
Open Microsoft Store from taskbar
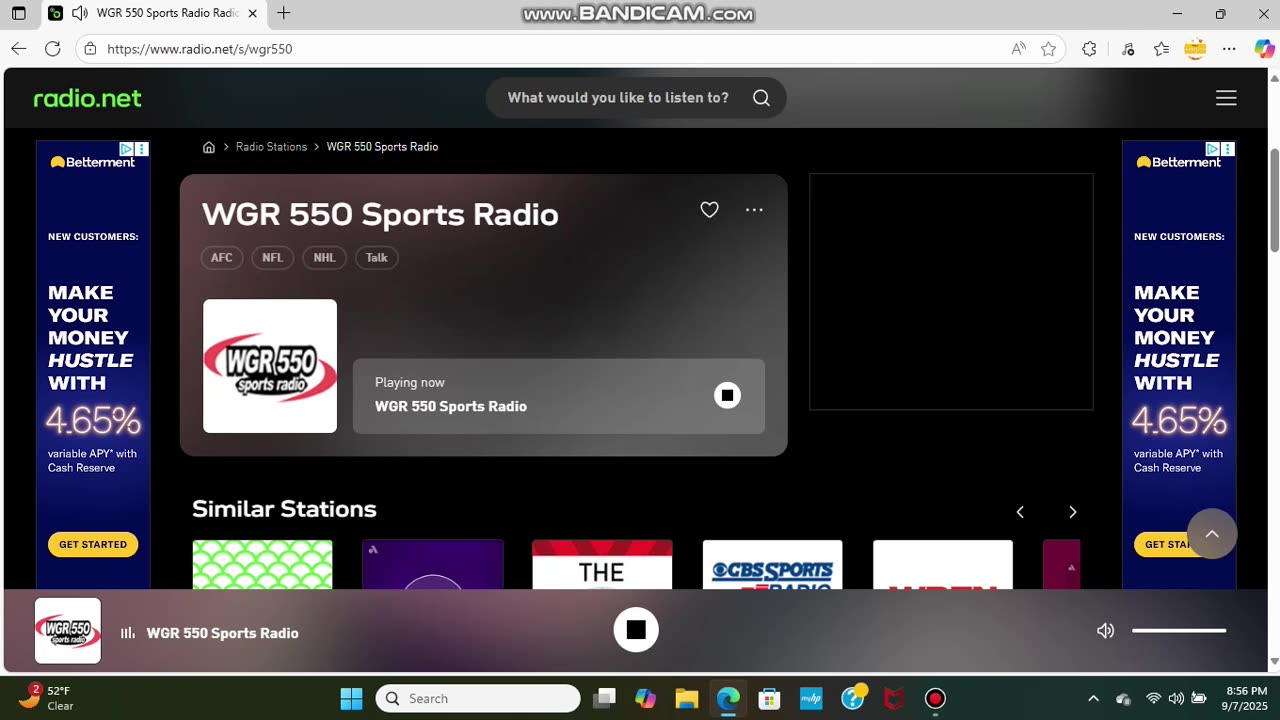(769, 698)
